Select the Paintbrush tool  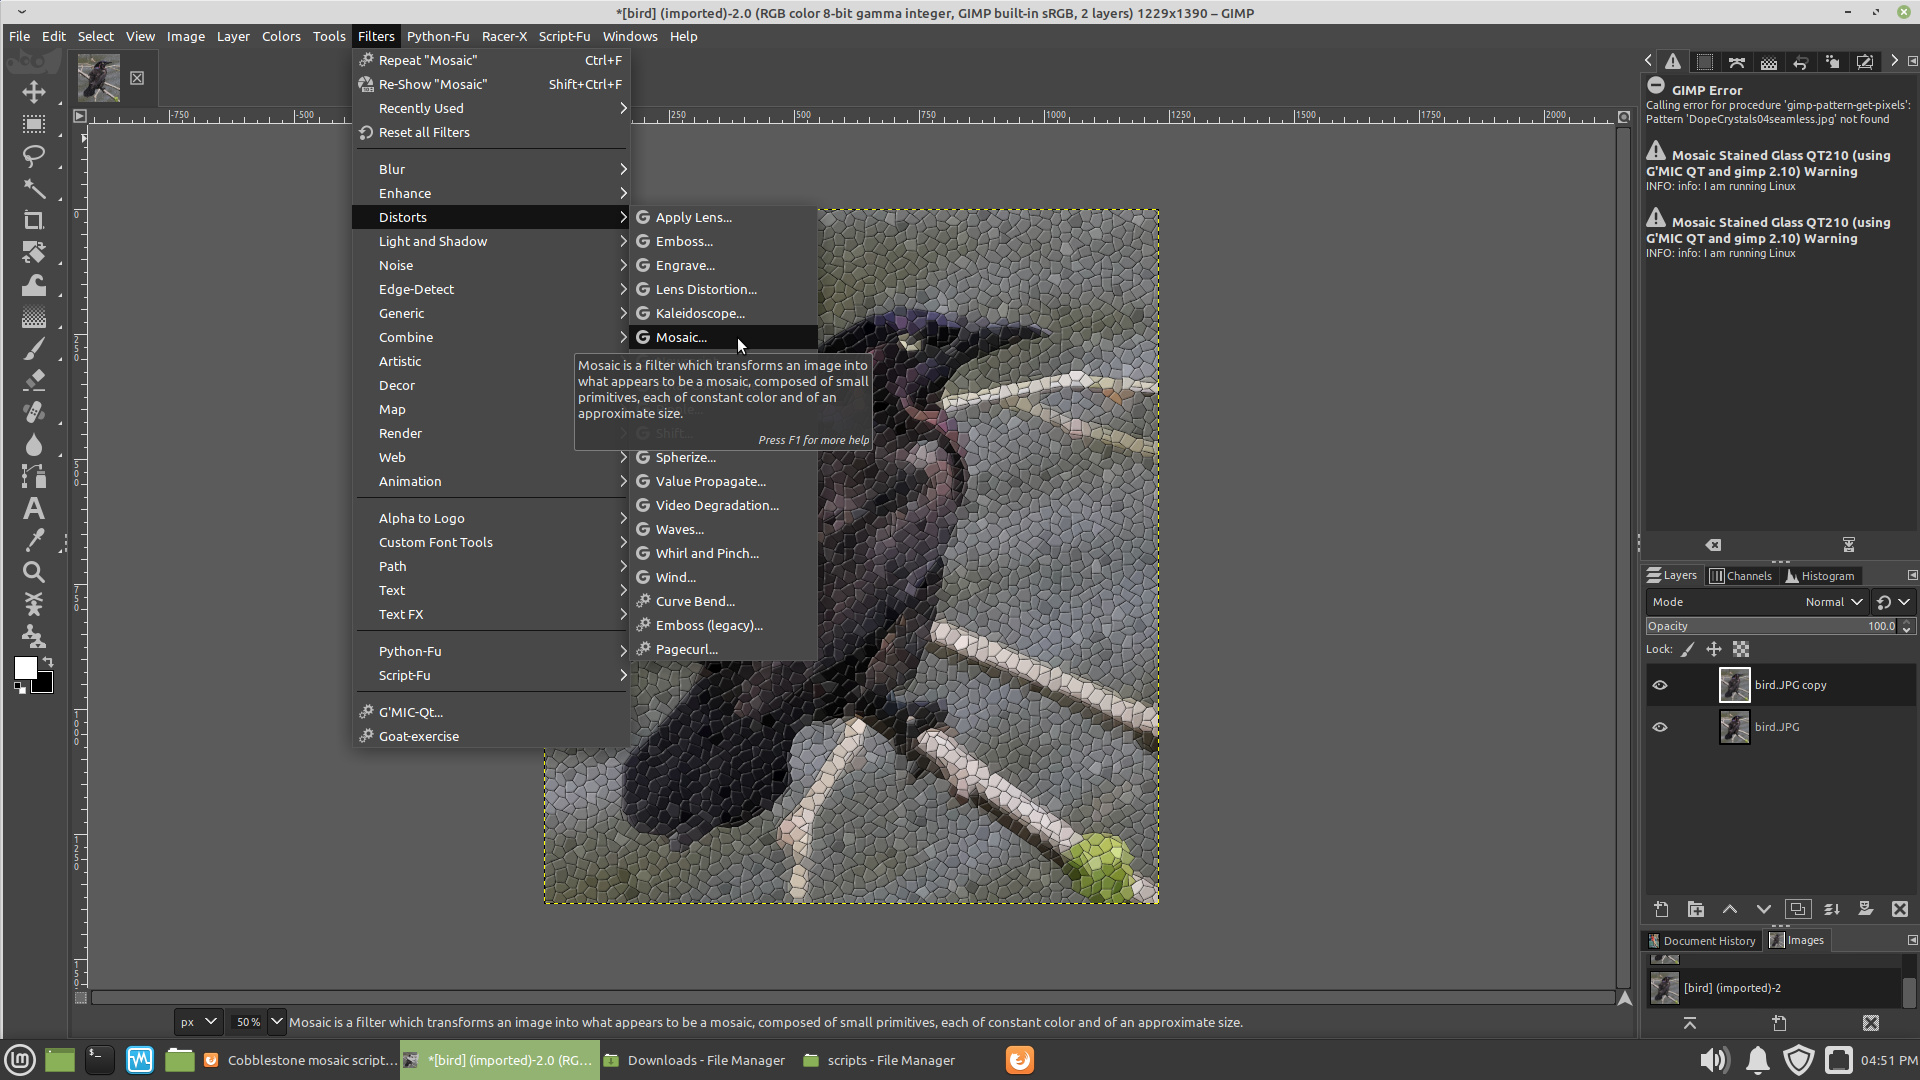coord(34,349)
